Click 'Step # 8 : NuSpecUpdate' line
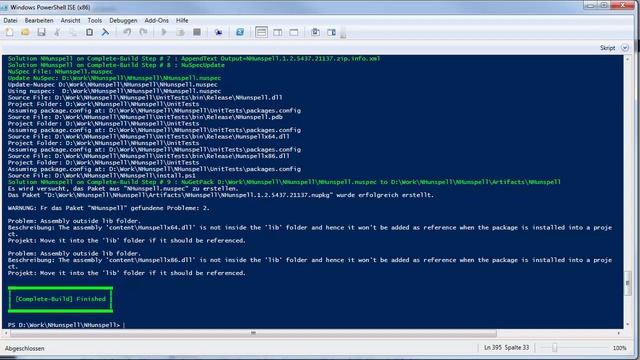 [116, 65]
